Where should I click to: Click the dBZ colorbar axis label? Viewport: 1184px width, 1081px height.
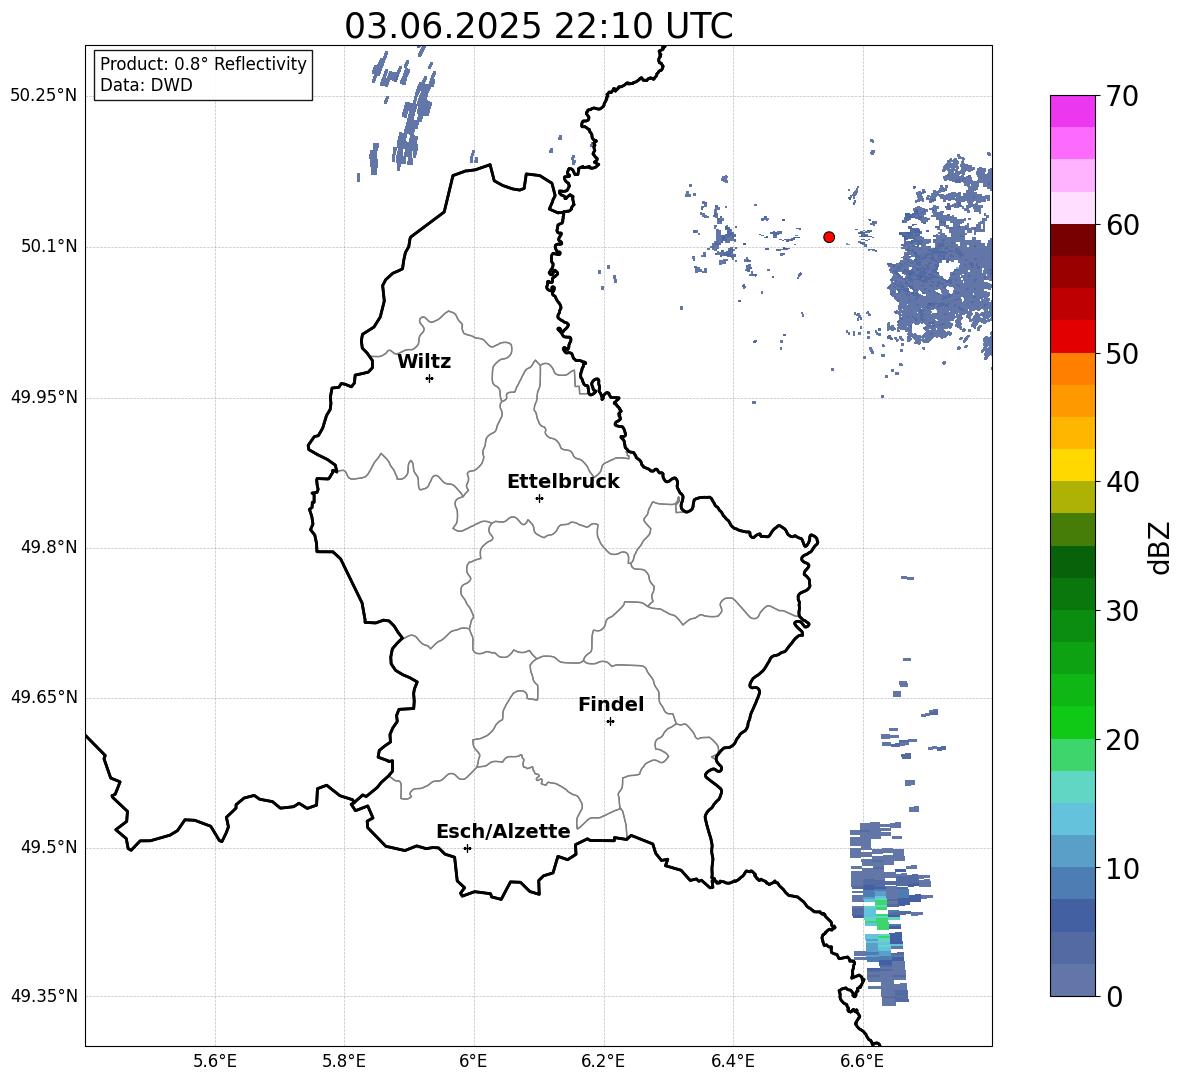(1159, 547)
